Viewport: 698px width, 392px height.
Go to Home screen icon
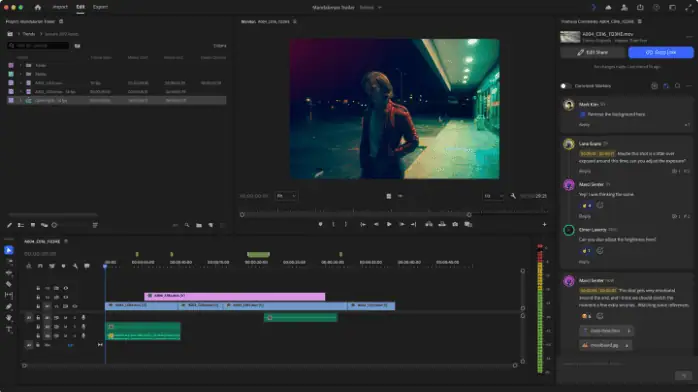click(38, 7)
